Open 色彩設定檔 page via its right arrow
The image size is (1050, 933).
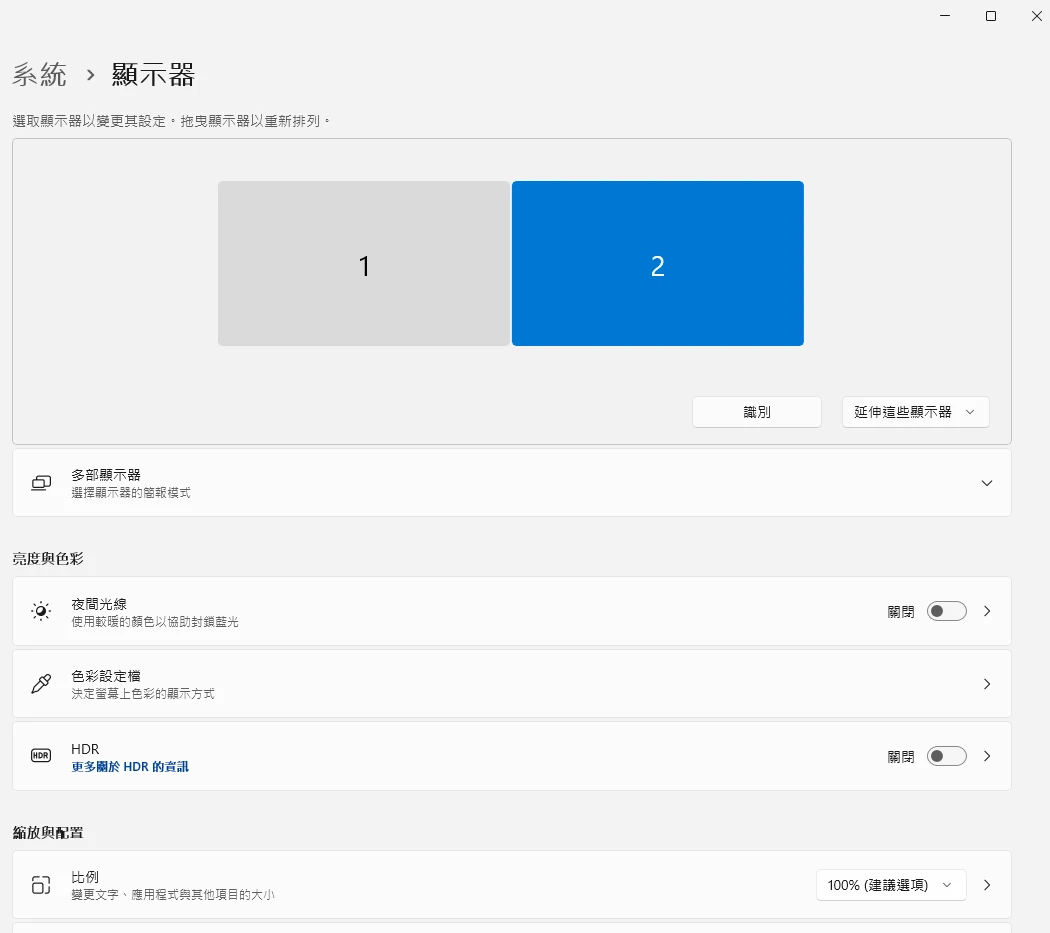coord(987,684)
